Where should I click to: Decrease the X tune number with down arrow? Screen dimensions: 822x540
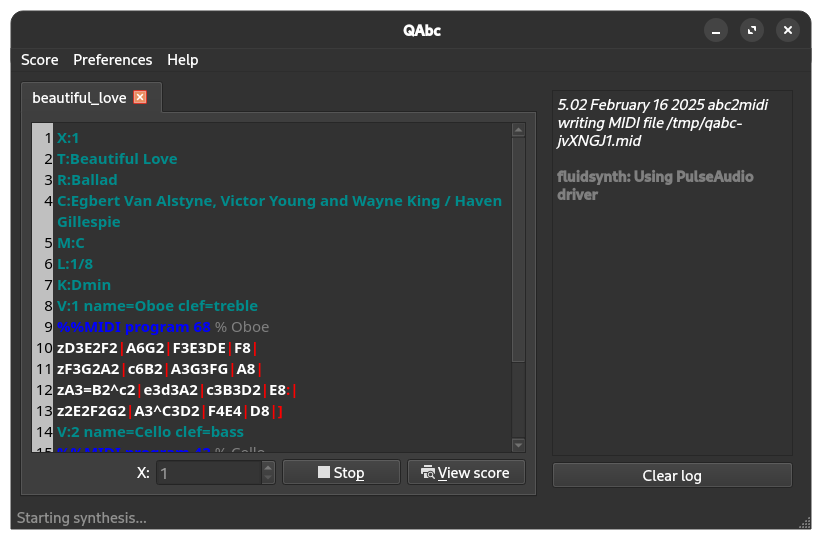pos(267,479)
